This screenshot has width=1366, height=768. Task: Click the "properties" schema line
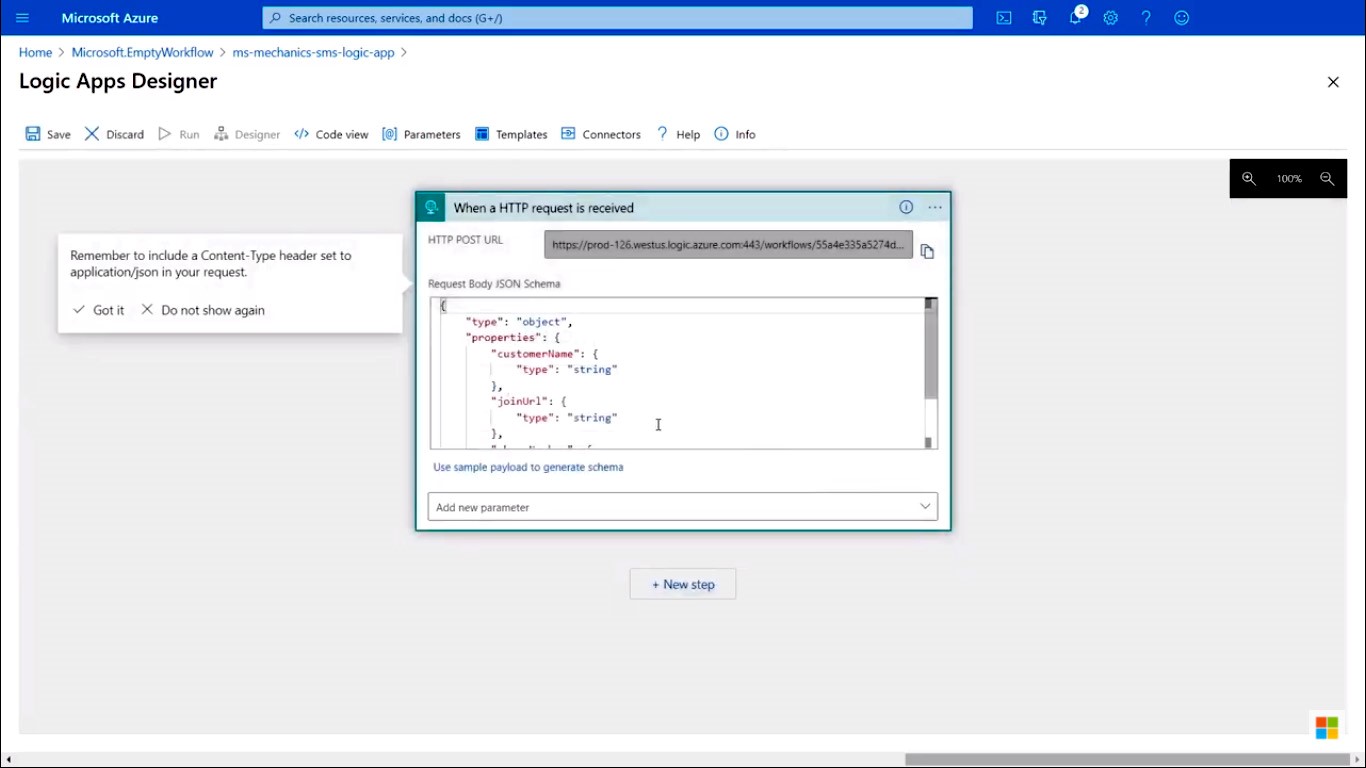click(x=513, y=338)
